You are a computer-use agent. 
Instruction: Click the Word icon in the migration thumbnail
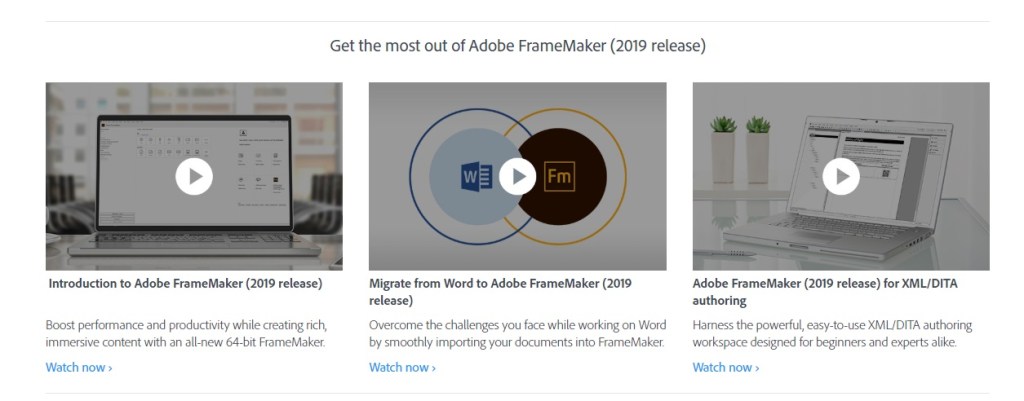point(475,178)
